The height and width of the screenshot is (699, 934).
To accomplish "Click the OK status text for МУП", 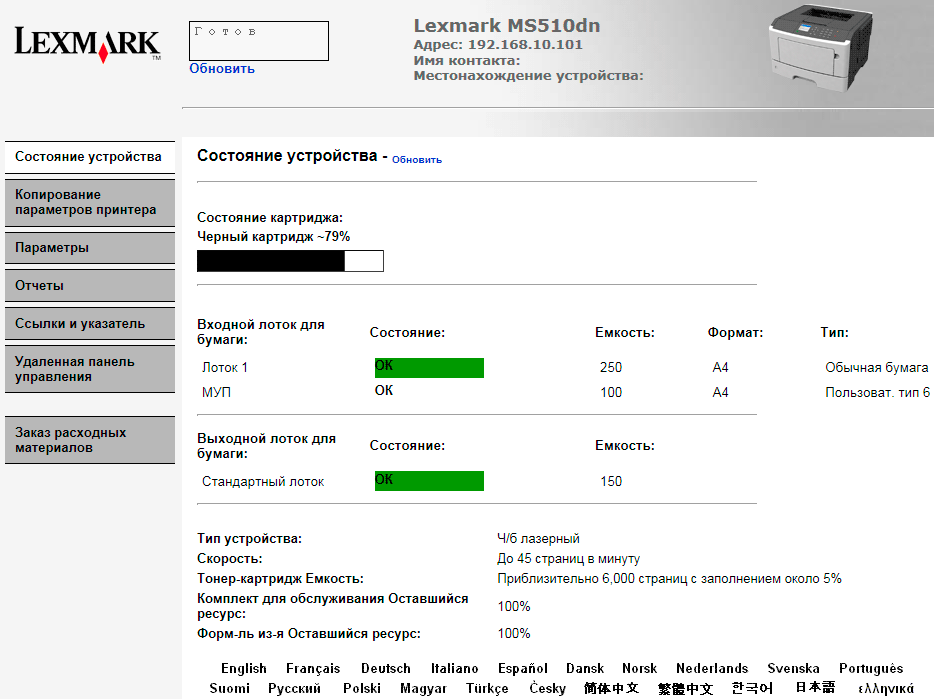I will tap(384, 390).
